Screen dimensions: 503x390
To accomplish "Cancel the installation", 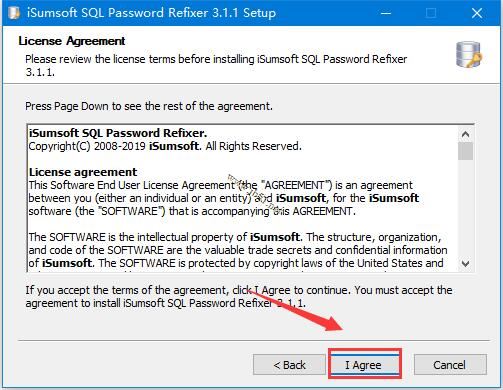I will pyautogui.click(x=450, y=365).
